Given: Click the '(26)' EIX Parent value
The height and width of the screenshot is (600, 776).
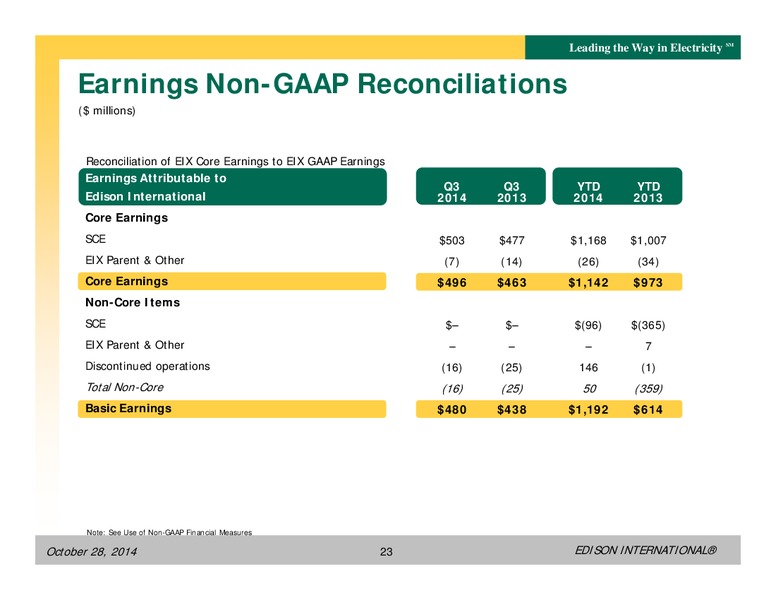Looking at the screenshot, I should (588, 261).
